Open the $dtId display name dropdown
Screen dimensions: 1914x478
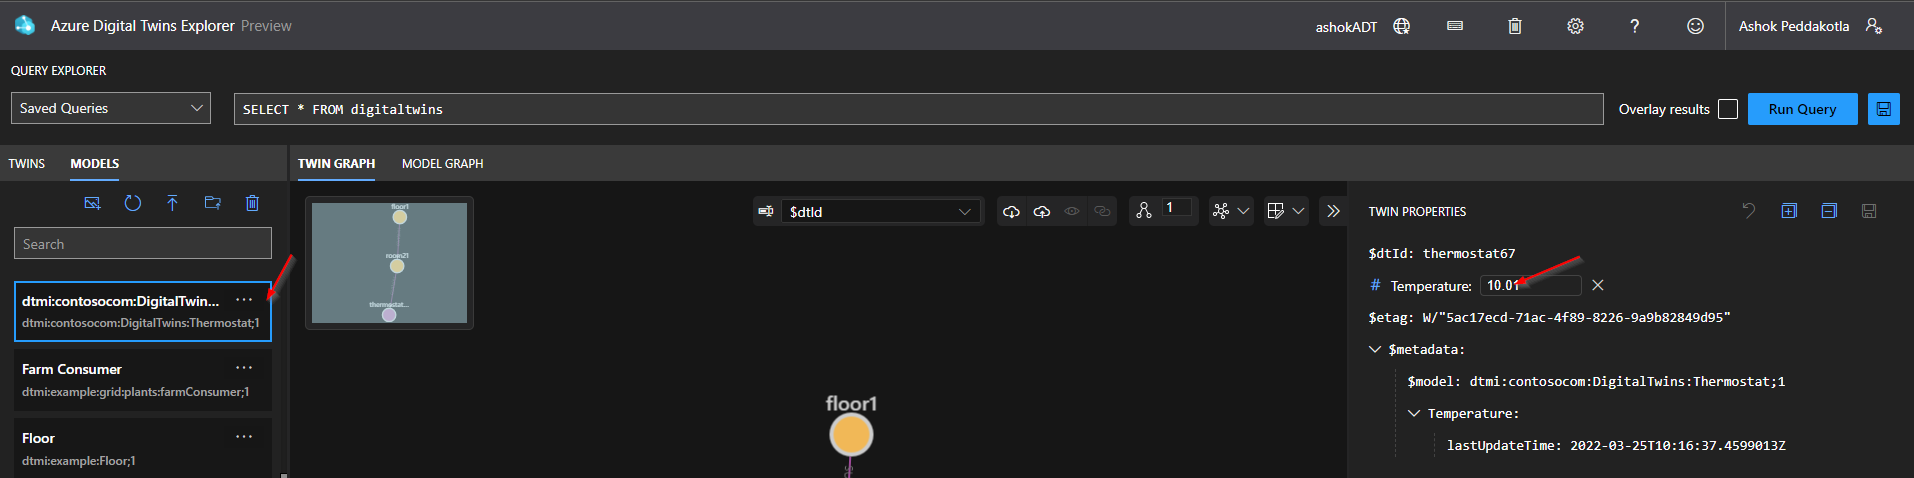coord(880,211)
